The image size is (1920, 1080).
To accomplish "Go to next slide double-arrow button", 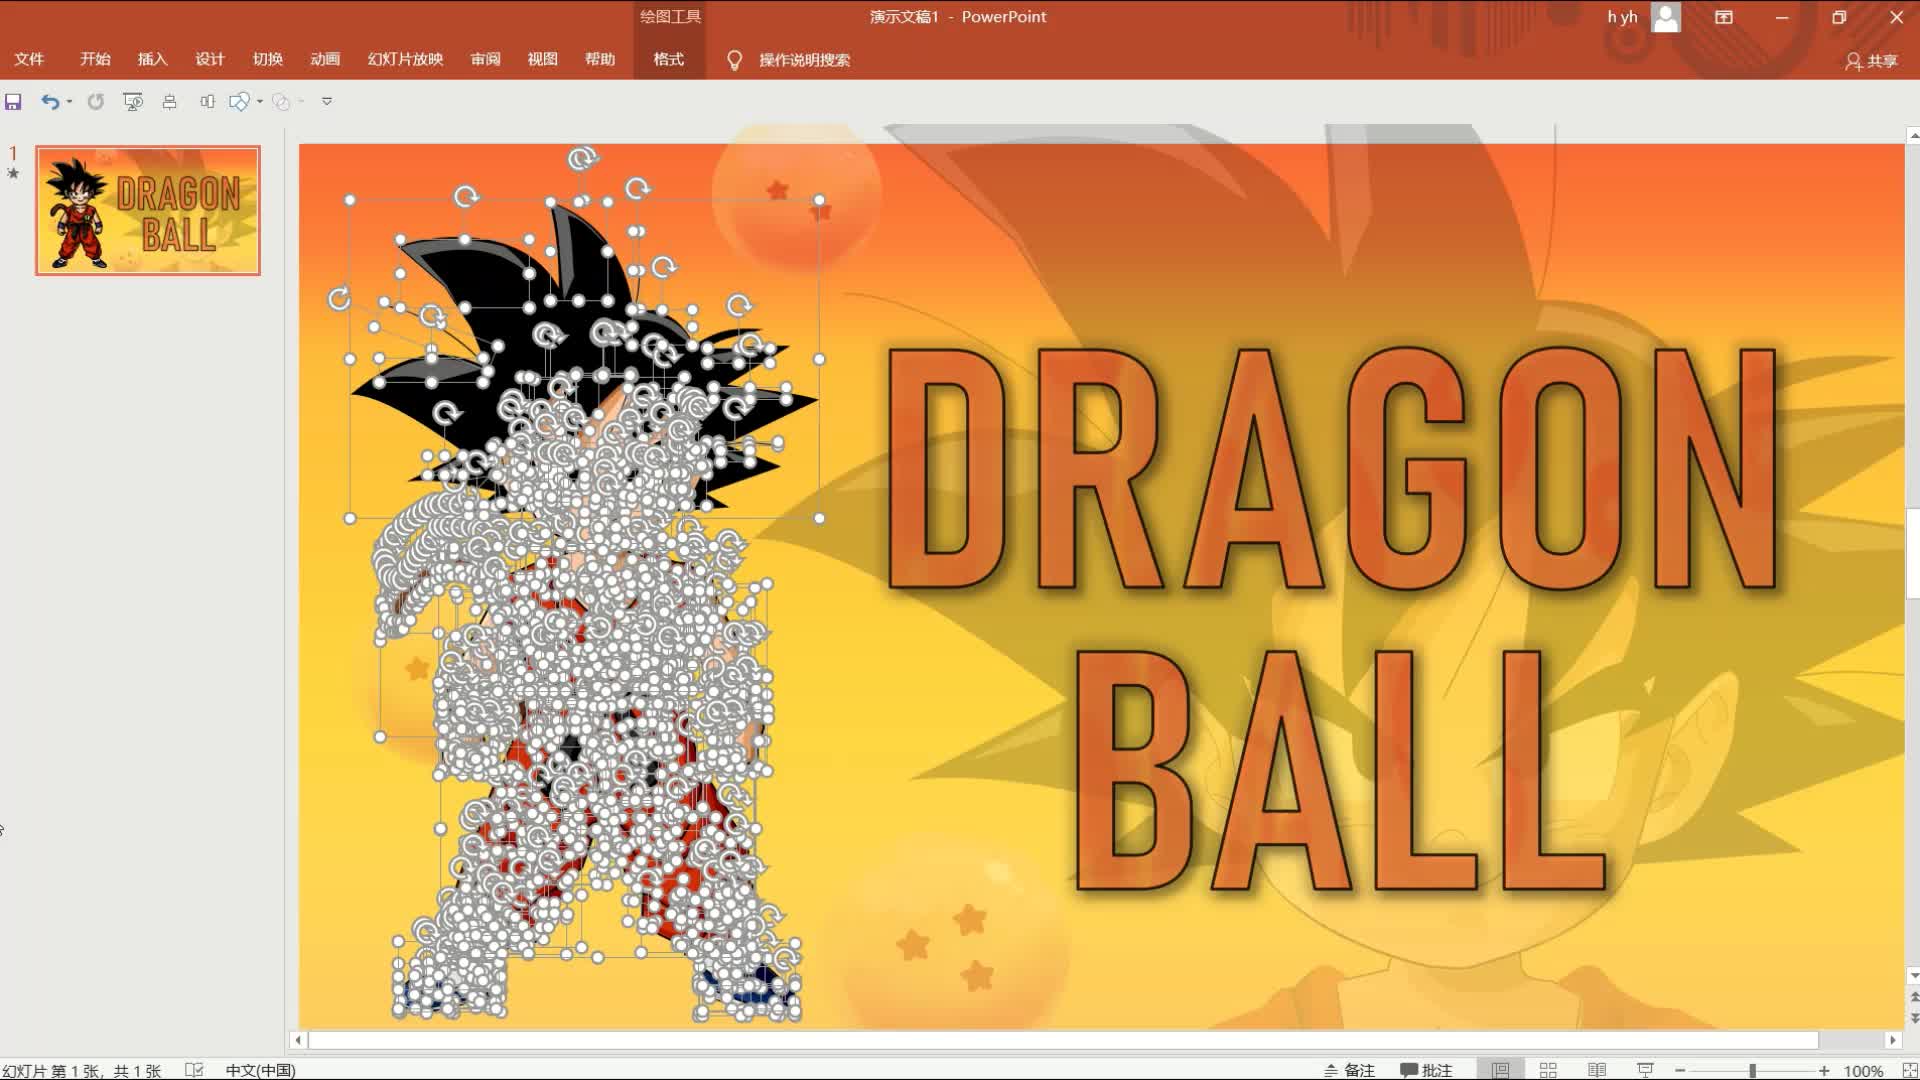I will click(x=1913, y=1018).
